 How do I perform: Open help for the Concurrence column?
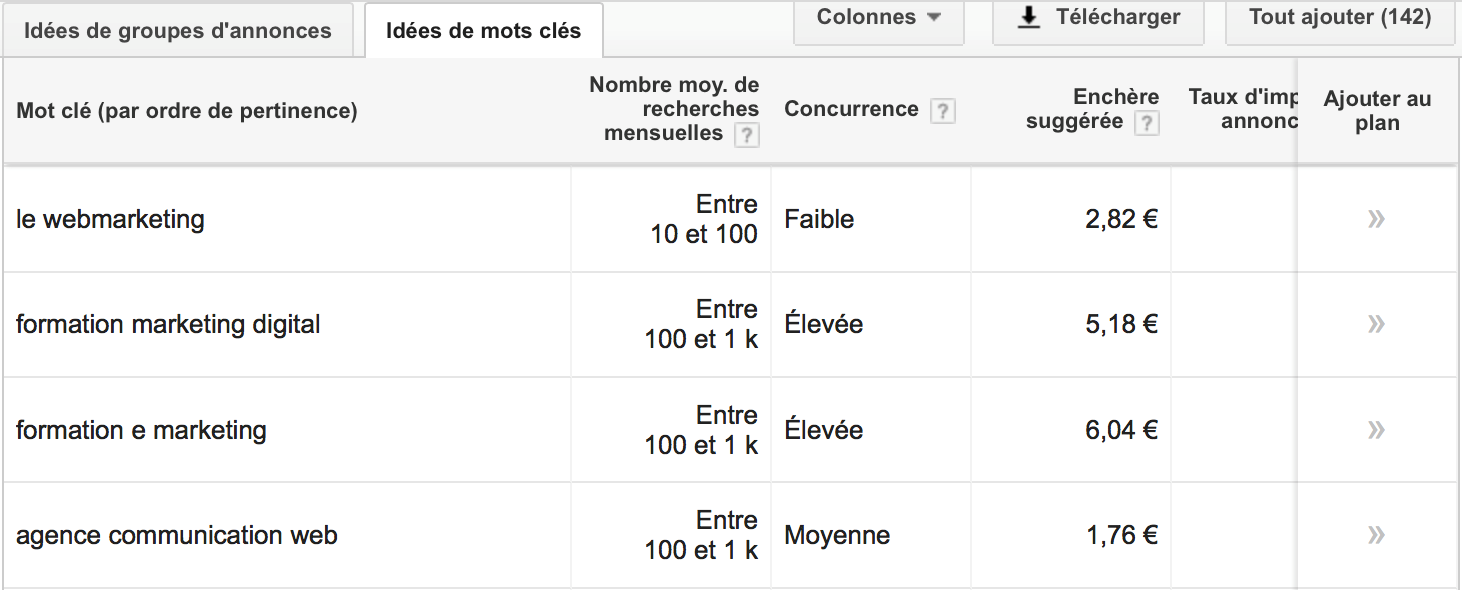[x=941, y=111]
